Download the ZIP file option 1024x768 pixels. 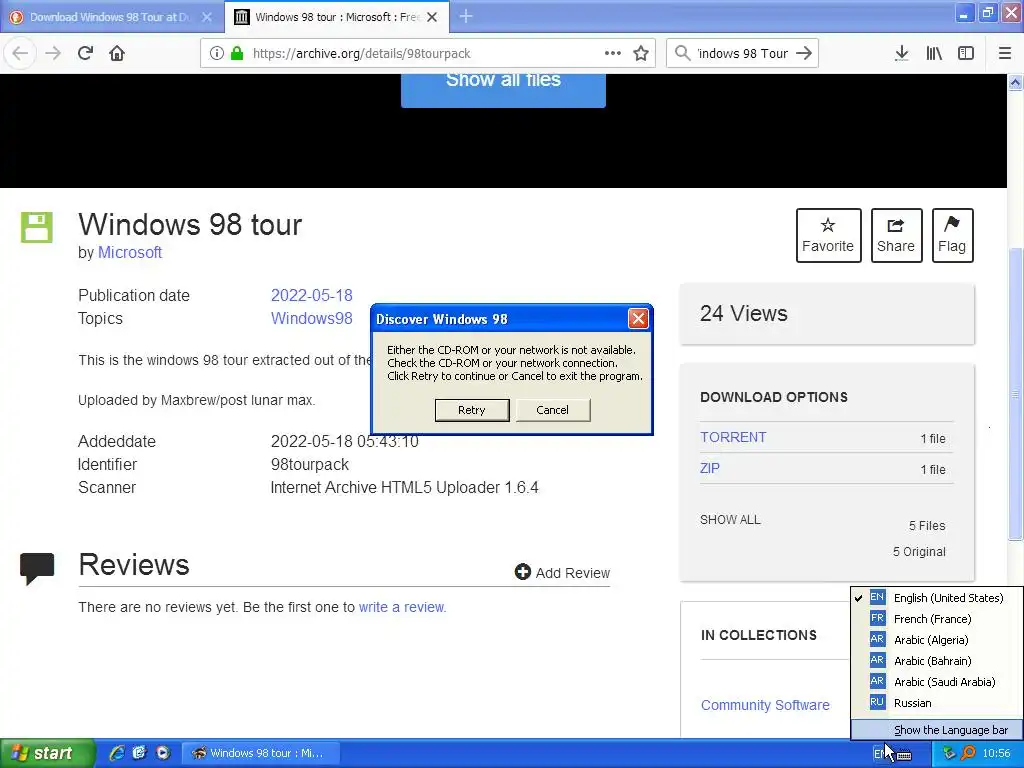[x=710, y=469]
